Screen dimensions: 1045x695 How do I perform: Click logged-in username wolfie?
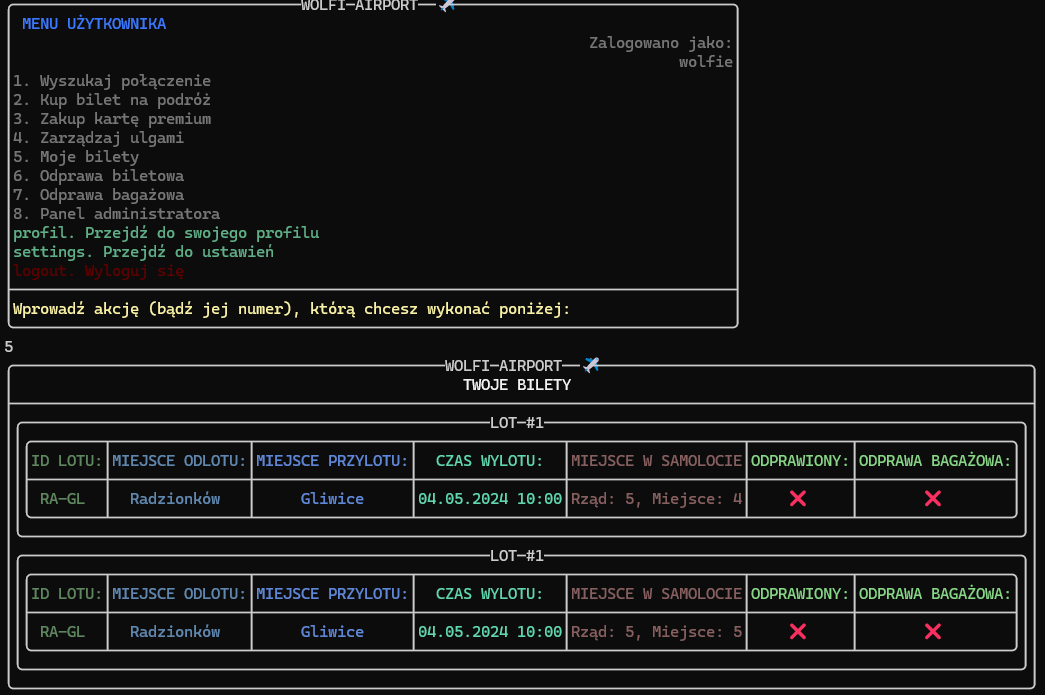(706, 62)
